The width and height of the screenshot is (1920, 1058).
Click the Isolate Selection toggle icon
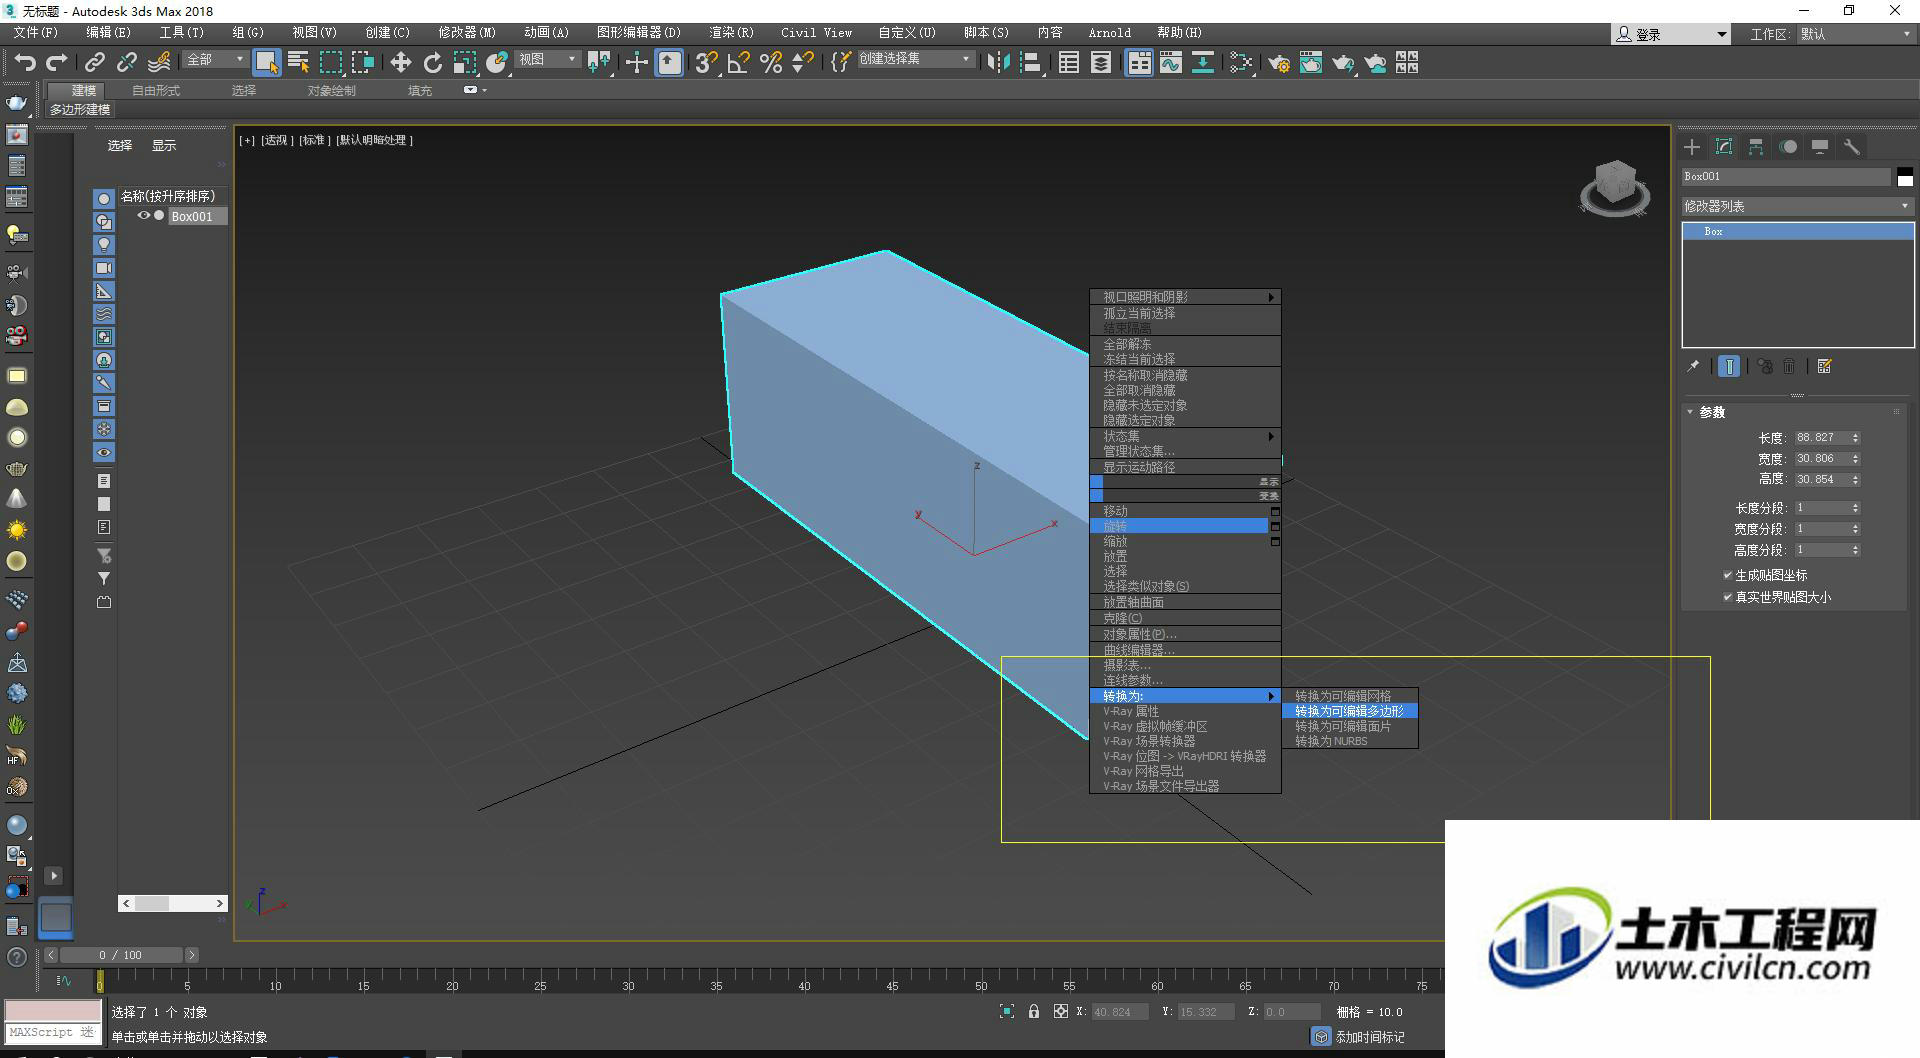[x=1007, y=1012]
